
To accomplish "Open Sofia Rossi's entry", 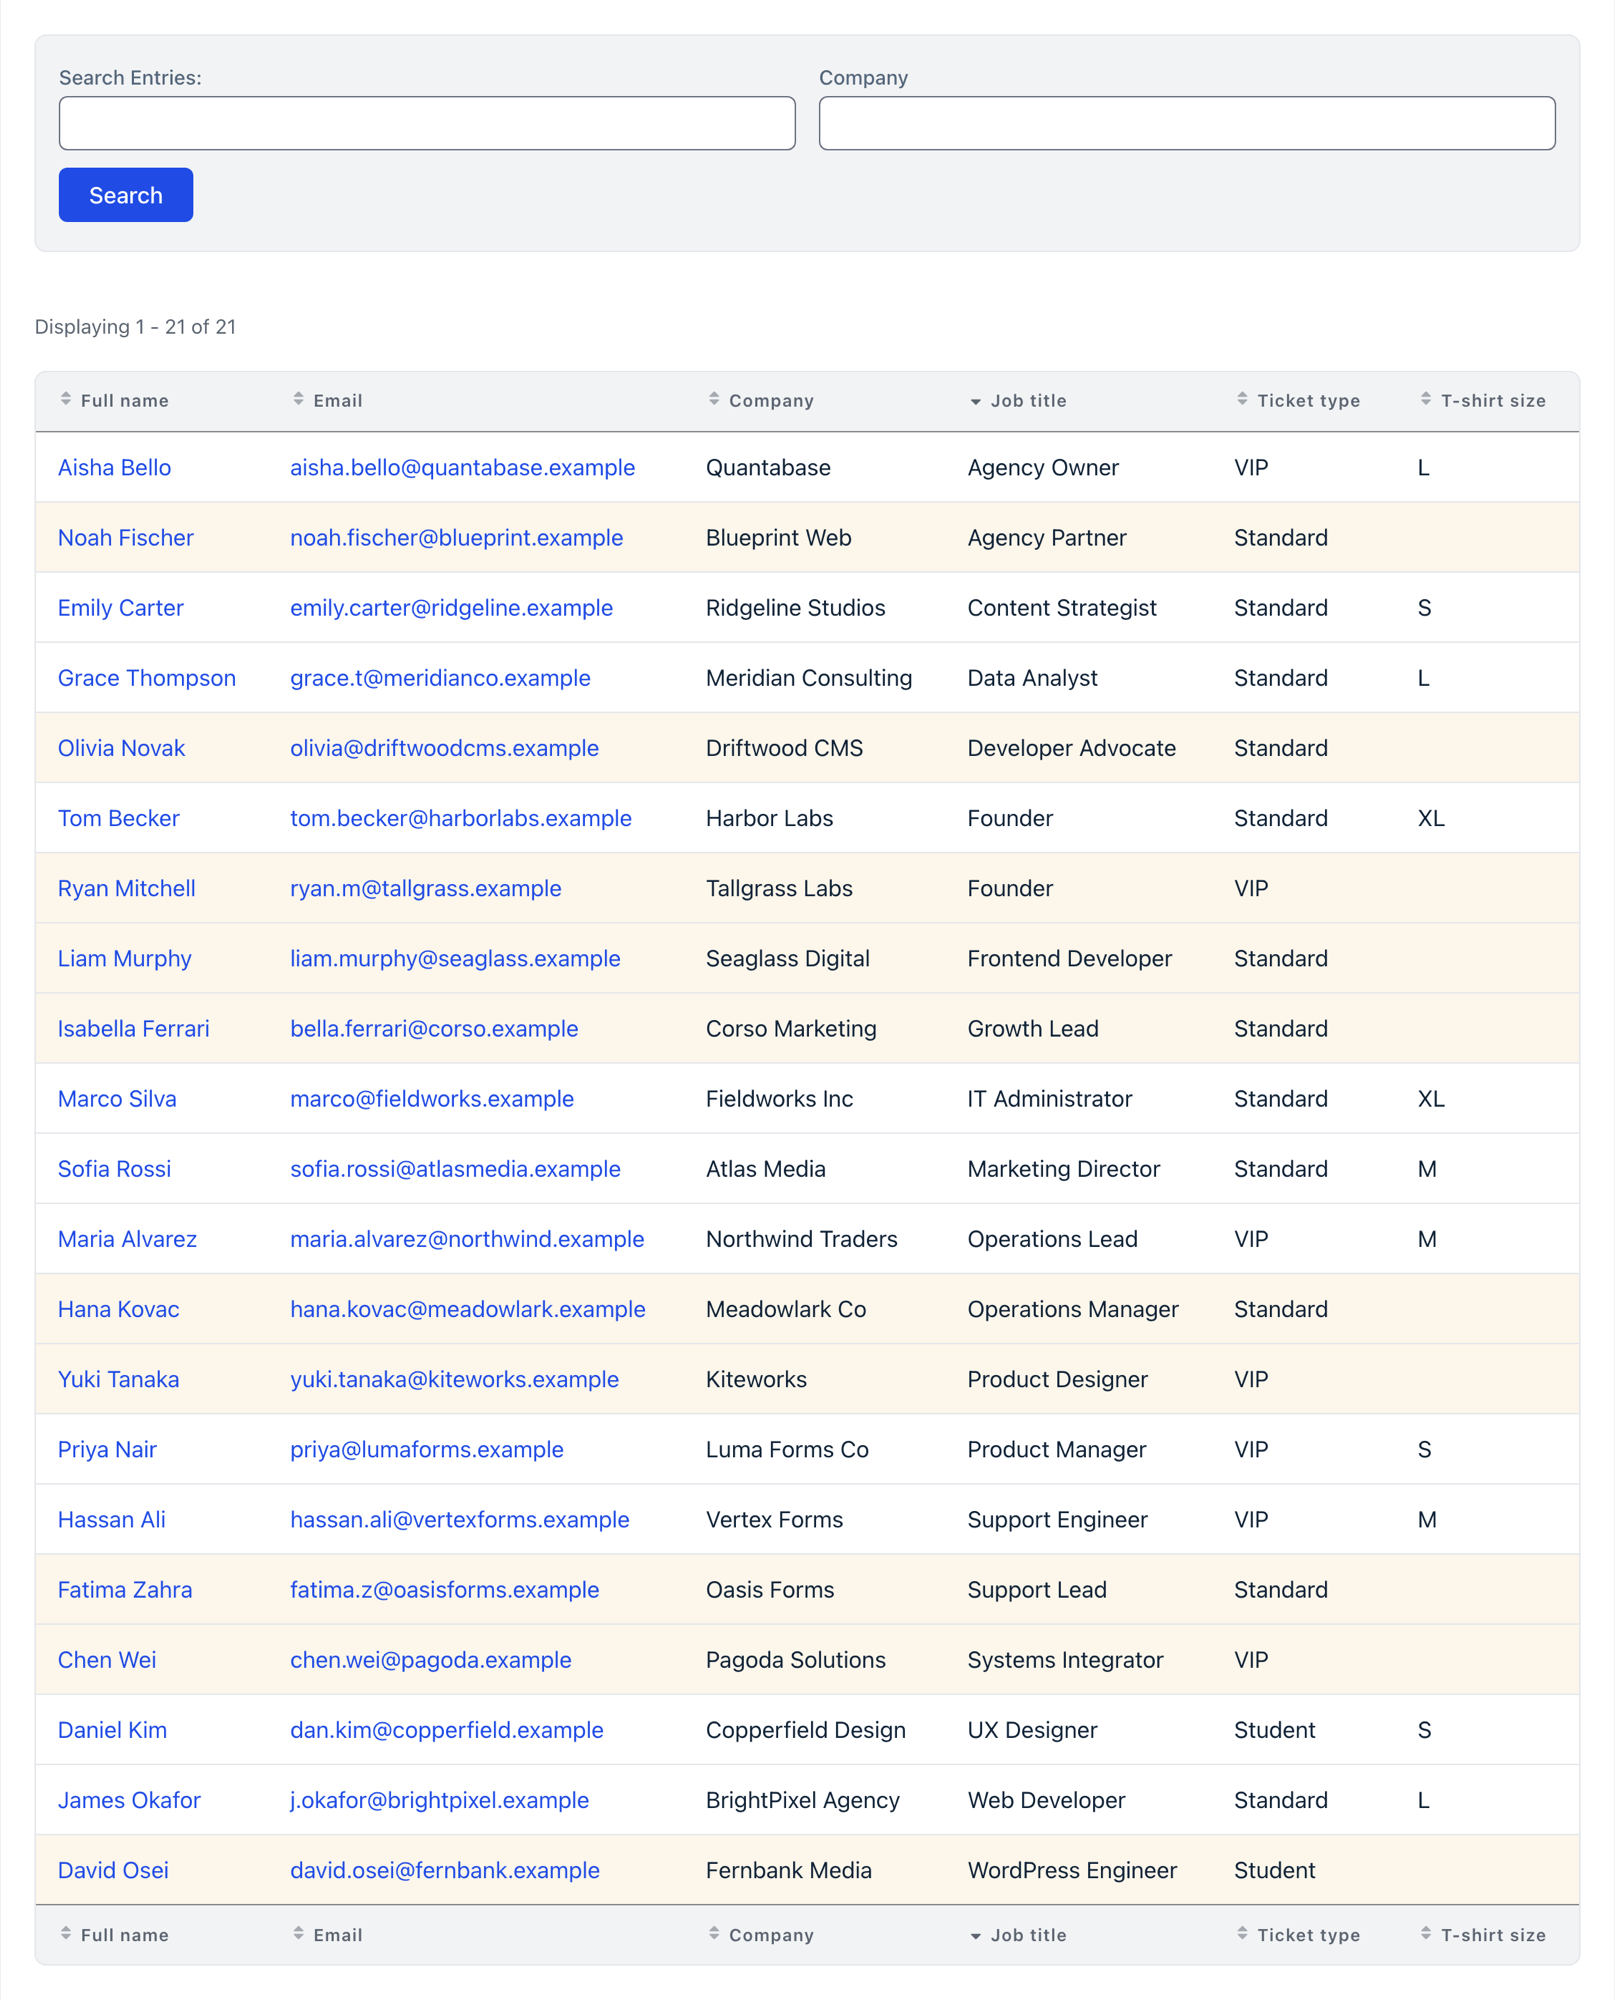I will (114, 1169).
